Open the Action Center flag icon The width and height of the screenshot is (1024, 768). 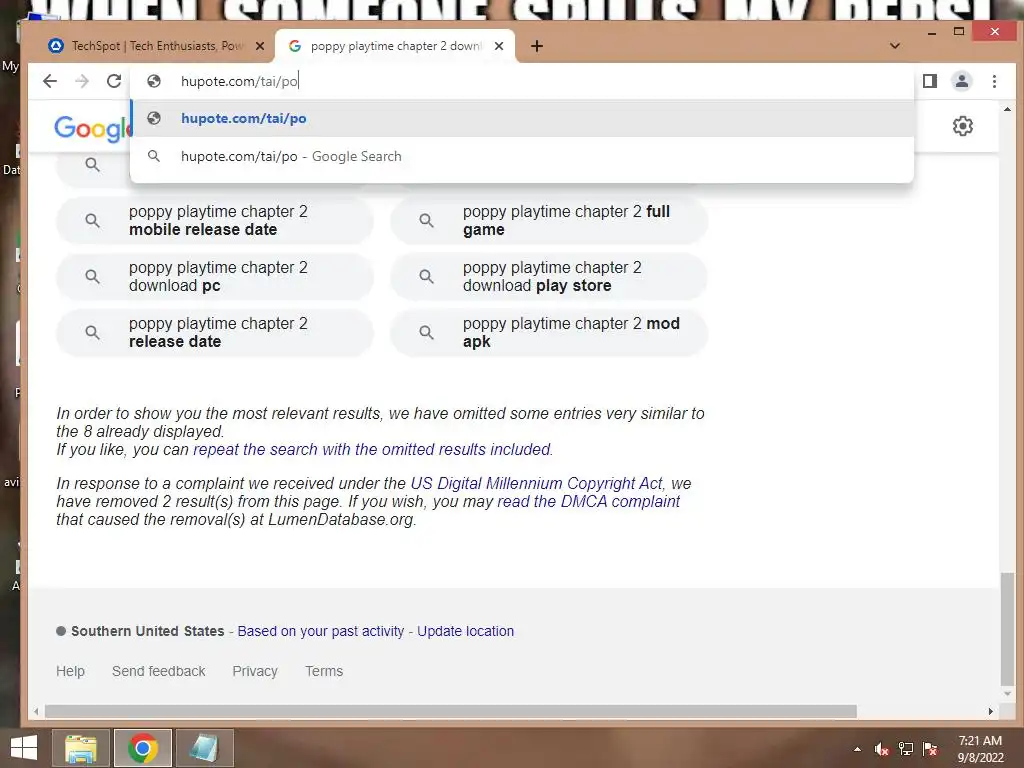(x=930, y=749)
